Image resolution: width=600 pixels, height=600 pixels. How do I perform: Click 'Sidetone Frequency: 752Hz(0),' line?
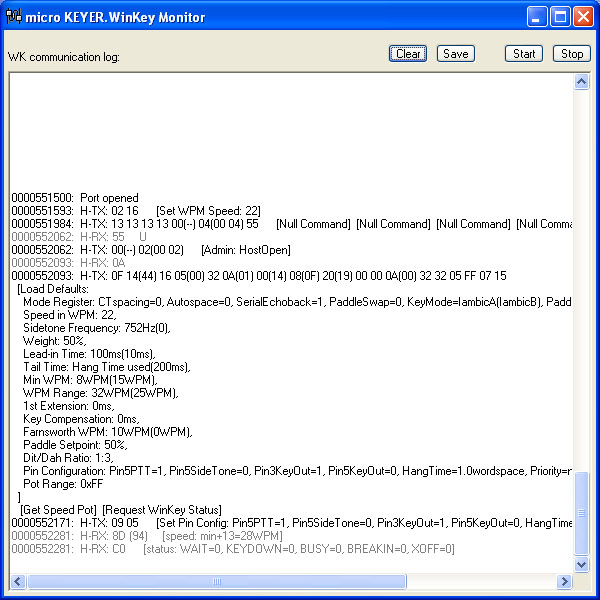pos(97,328)
